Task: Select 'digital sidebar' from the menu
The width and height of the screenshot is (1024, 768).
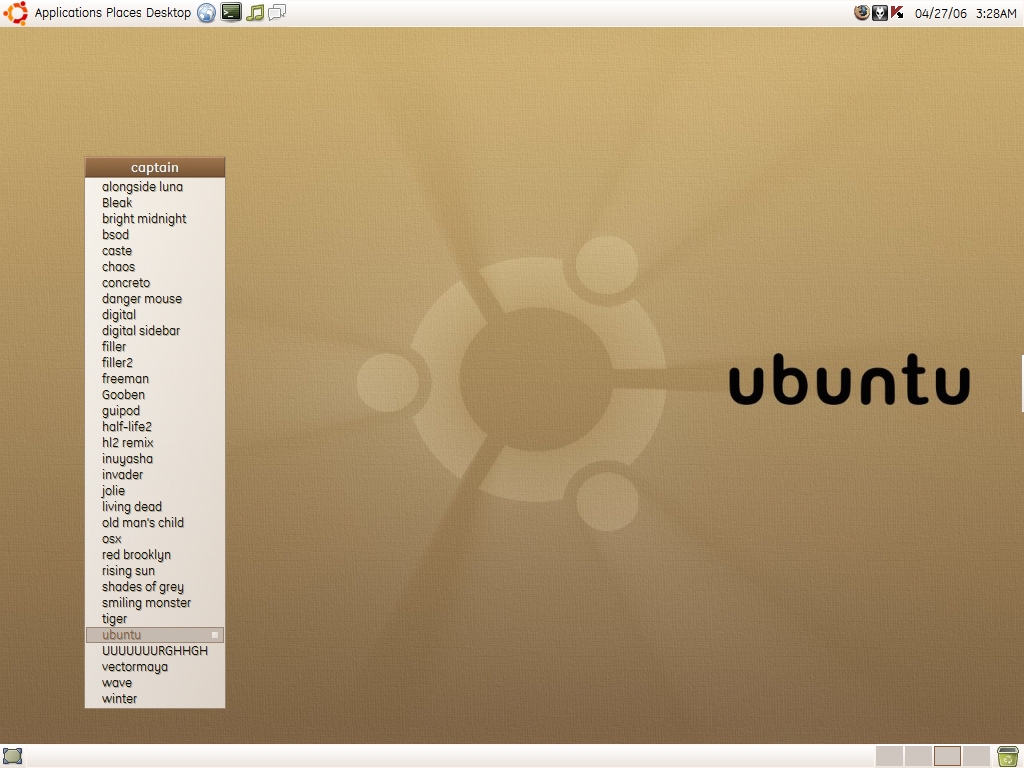Action: point(155,330)
